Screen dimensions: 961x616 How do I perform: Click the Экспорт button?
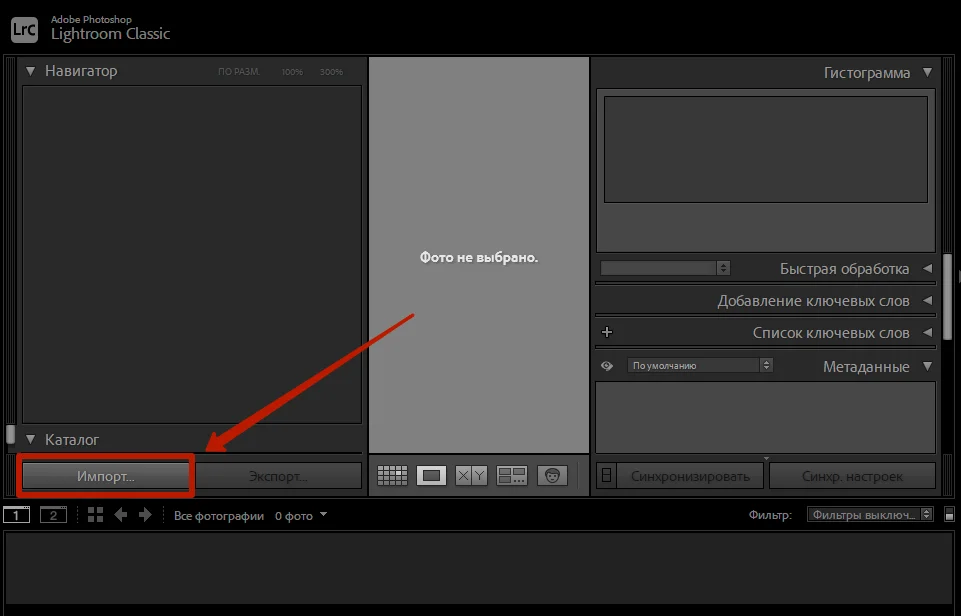[278, 476]
